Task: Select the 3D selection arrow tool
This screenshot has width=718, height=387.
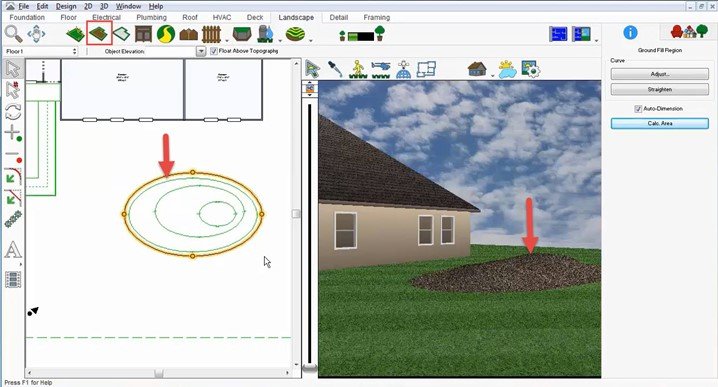Action: (x=313, y=69)
